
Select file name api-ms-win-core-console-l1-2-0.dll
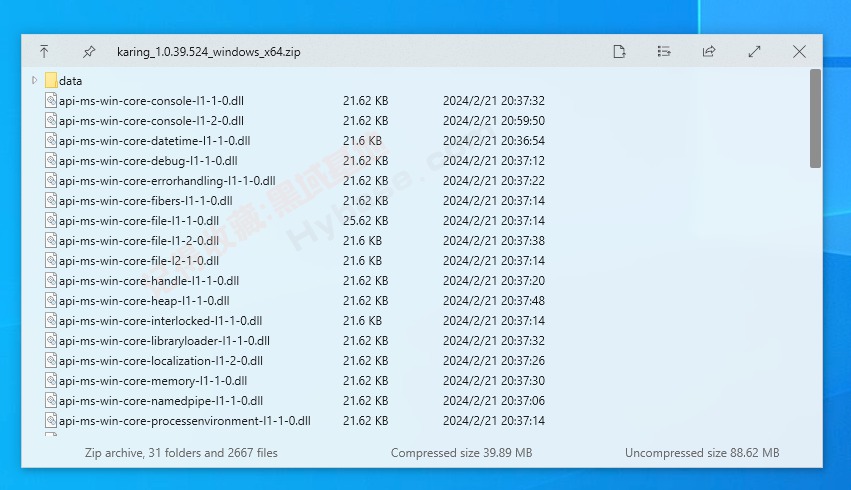tap(151, 120)
